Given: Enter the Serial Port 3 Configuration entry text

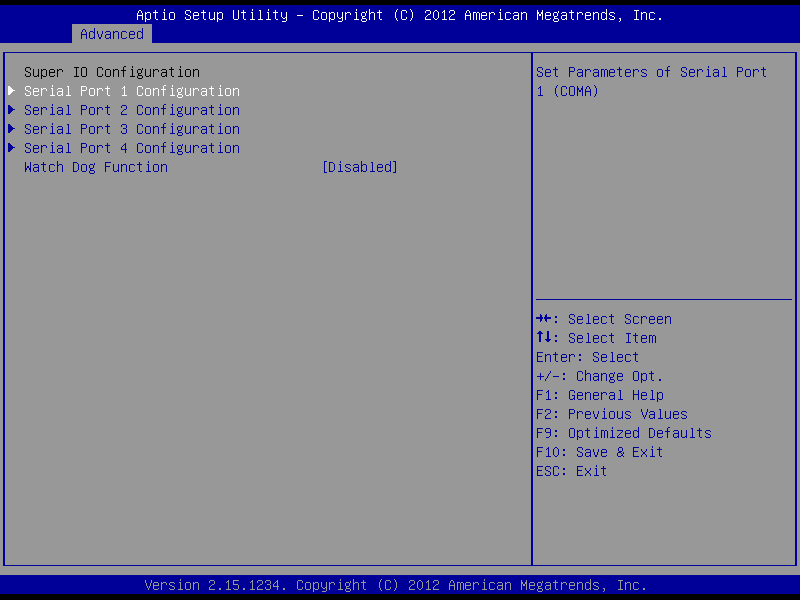Looking at the screenshot, I should click(x=132, y=129).
